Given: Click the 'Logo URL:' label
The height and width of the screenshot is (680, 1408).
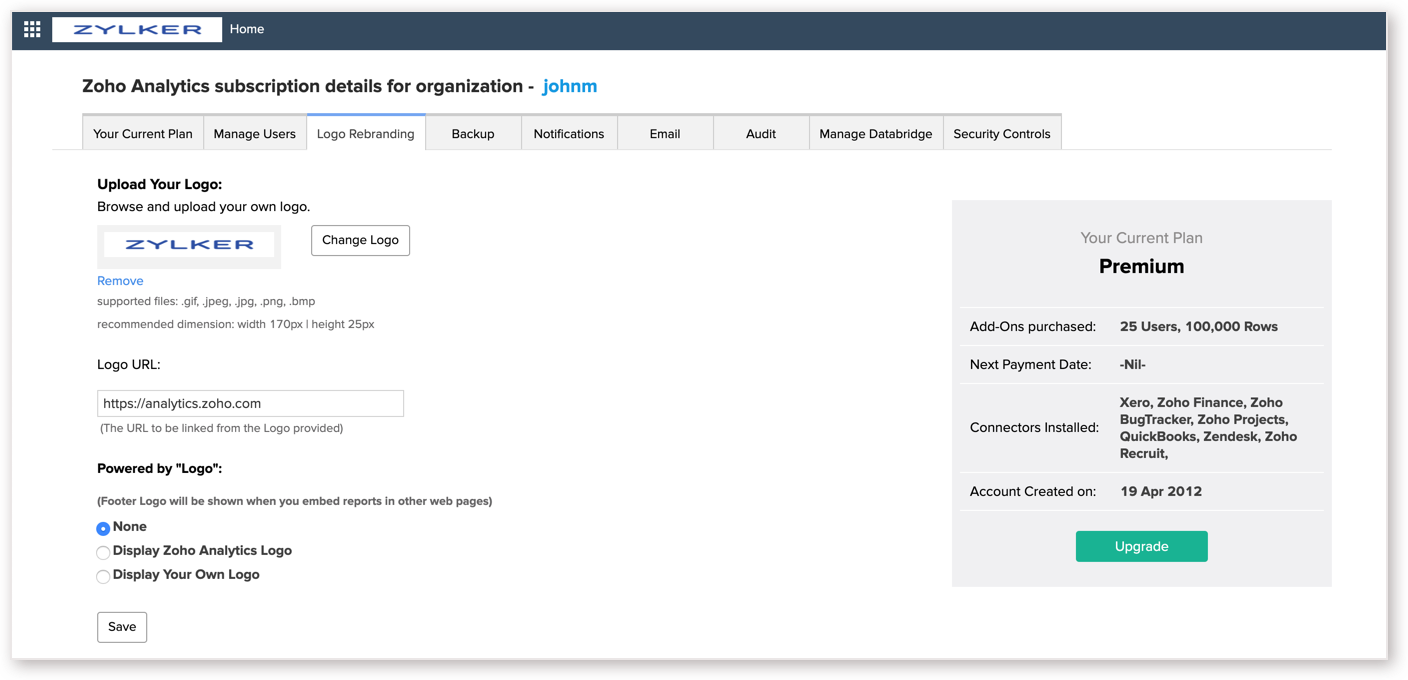Looking at the screenshot, I should 129,364.
